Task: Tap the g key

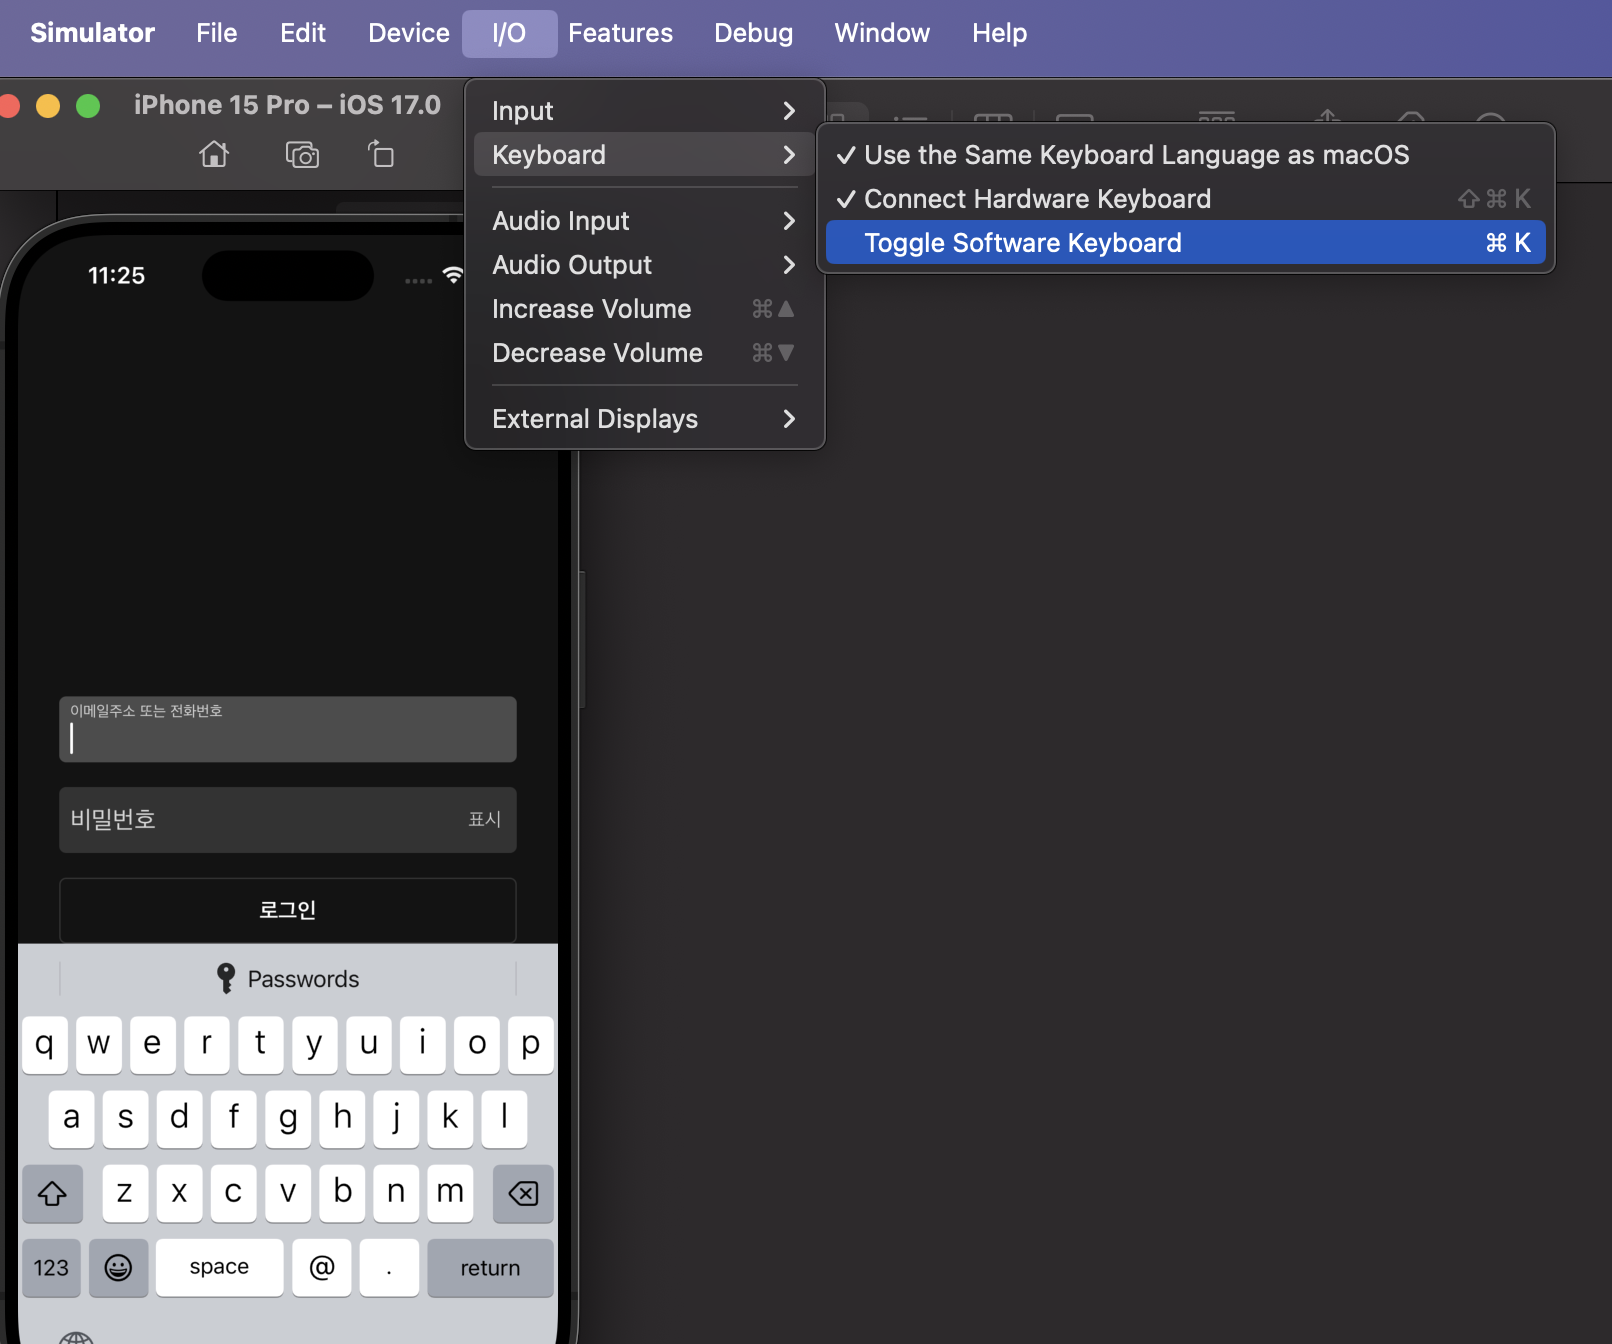Action: (288, 1118)
